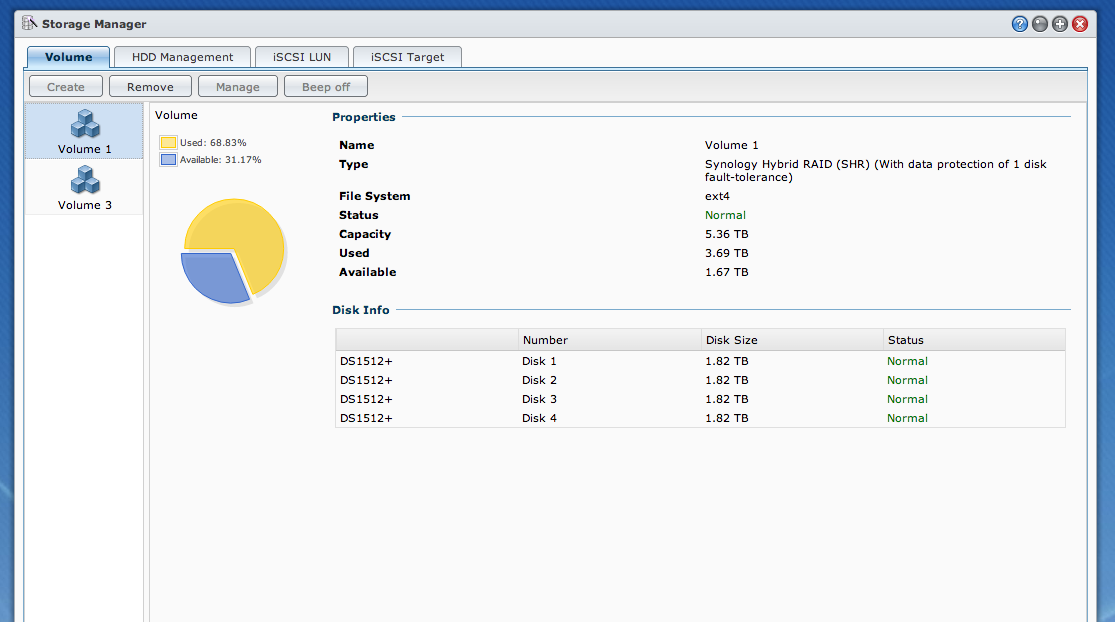
Task: Click the 'Volume 1' name value in Properties
Action: click(x=731, y=145)
